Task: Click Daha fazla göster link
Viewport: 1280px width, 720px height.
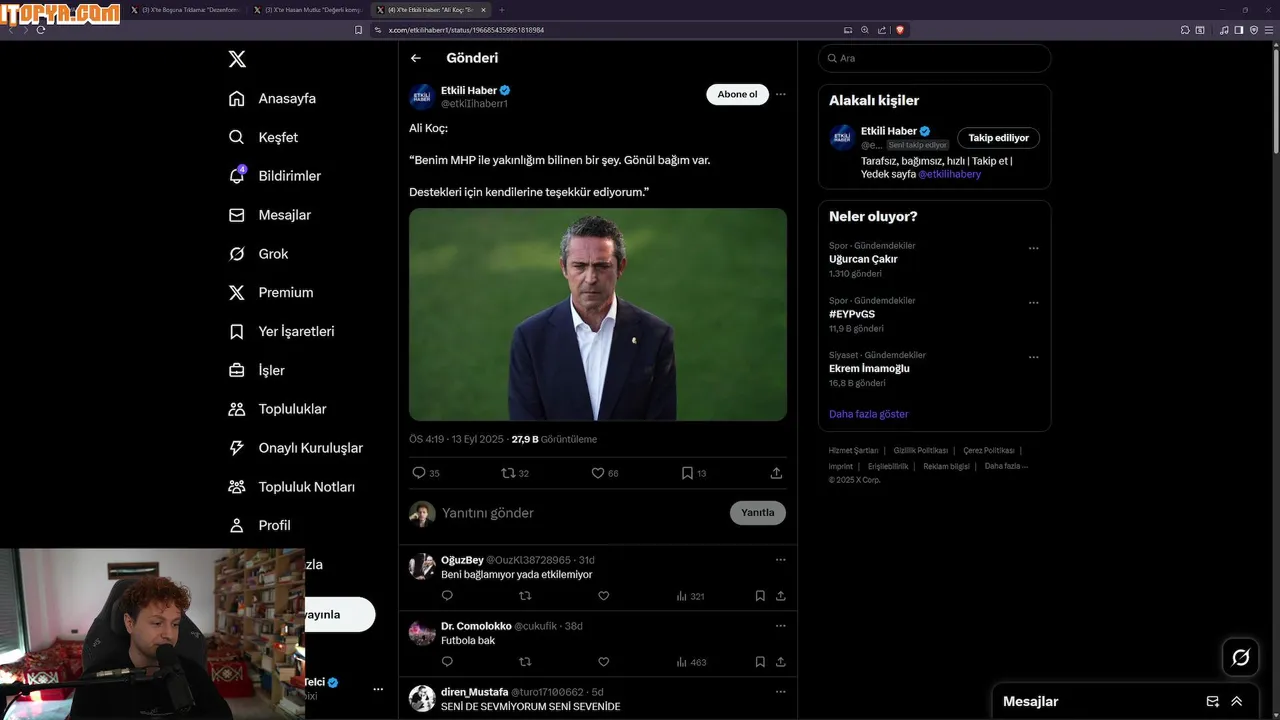Action: 868,414
